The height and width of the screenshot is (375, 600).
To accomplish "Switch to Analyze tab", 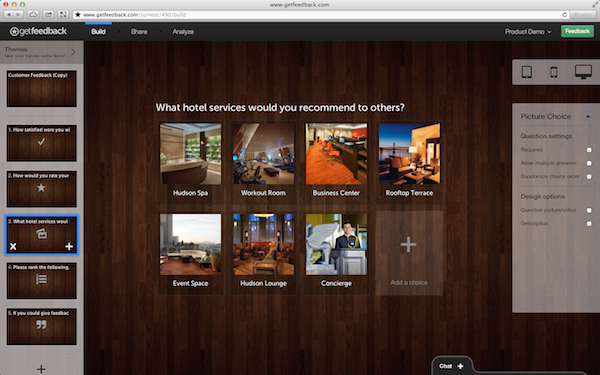I will 183,32.
